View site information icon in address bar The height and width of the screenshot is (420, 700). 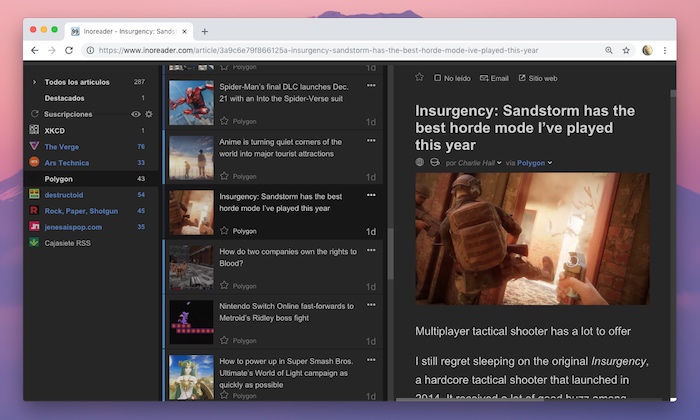pyautogui.click(x=90, y=50)
